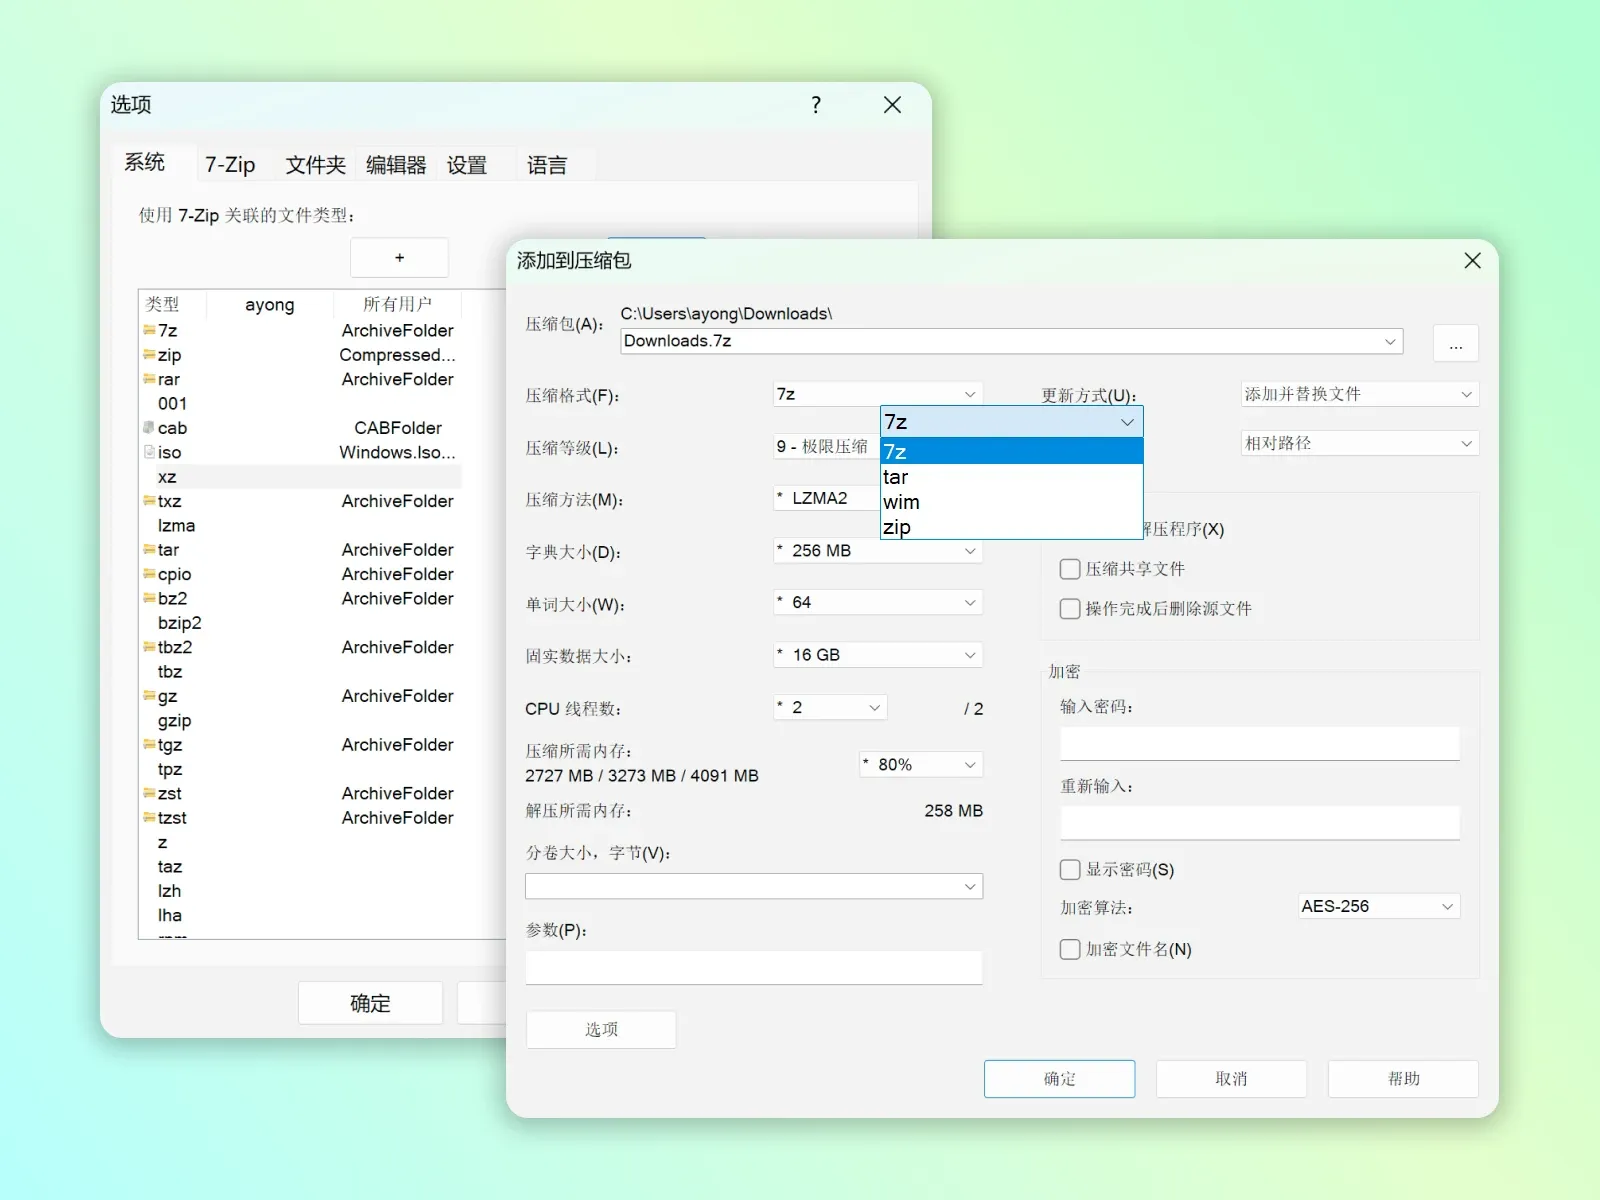This screenshot has height=1200, width=1600.
Task: Switch to the 7-Zip tab in Options
Action: pos(230,165)
